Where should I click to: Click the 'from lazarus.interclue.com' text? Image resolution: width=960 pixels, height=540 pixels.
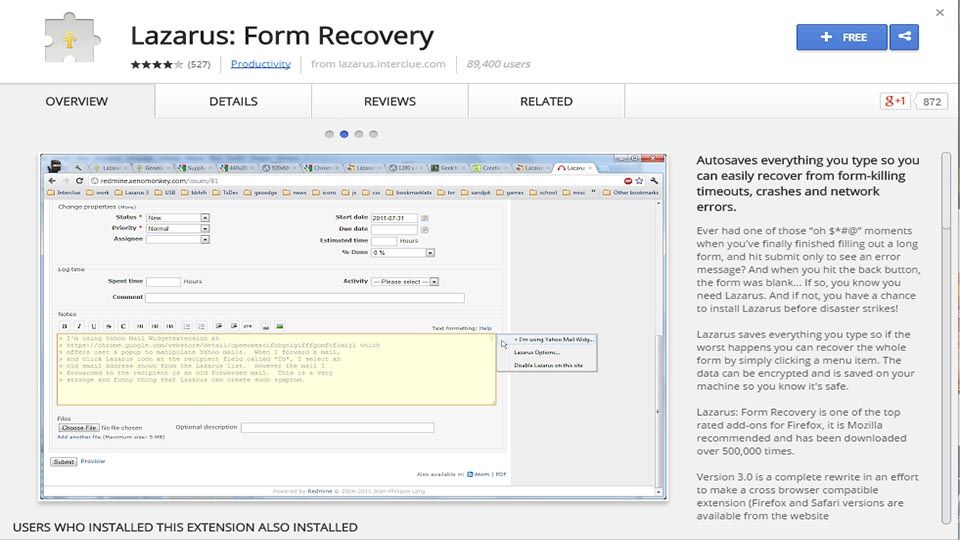(378, 64)
